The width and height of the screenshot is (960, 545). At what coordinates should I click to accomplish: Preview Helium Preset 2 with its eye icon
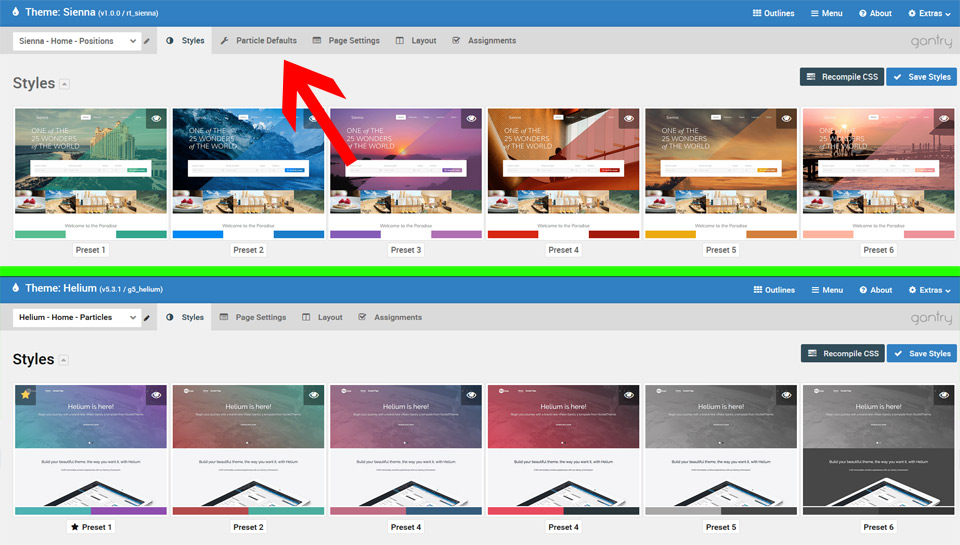click(x=313, y=395)
